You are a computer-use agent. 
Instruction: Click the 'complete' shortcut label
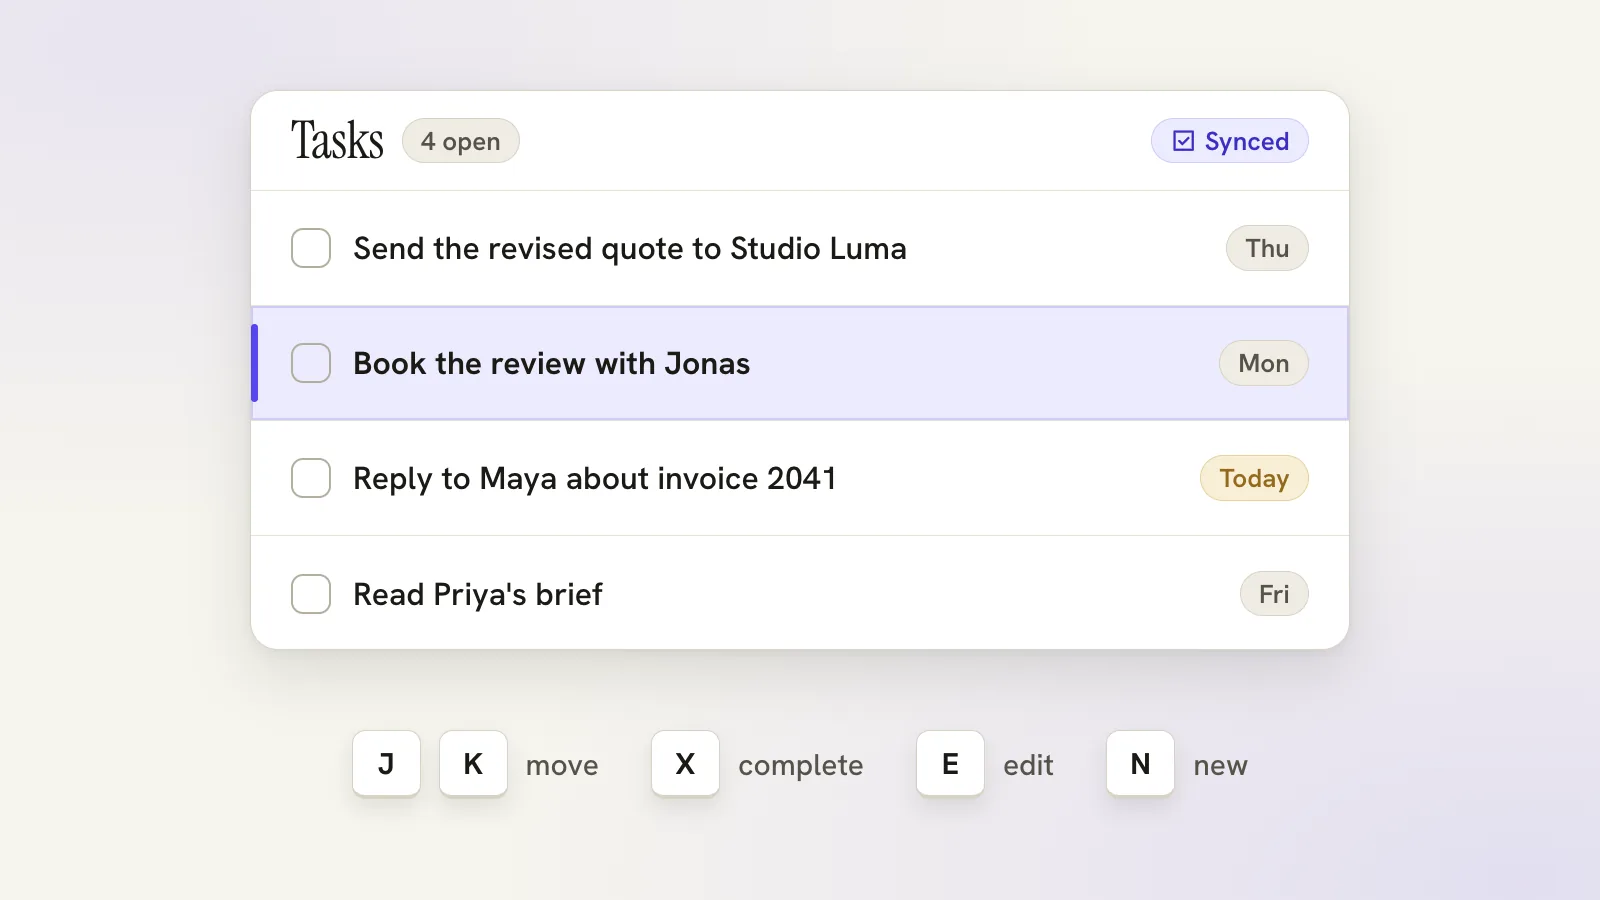coord(801,766)
